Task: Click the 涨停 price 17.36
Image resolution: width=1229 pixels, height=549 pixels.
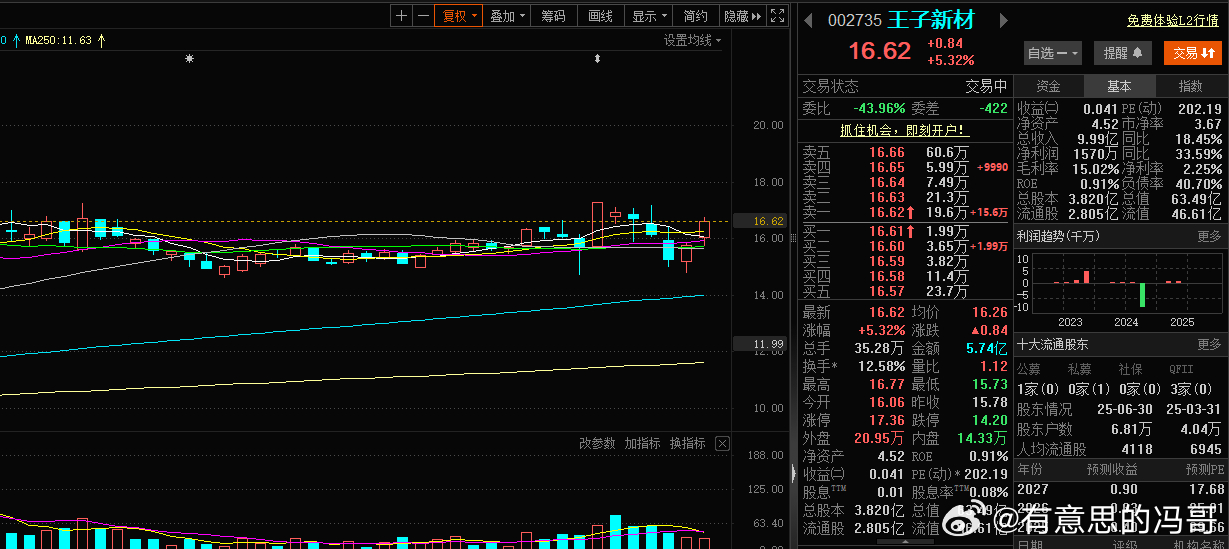Action: pyautogui.click(x=887, y=420)
